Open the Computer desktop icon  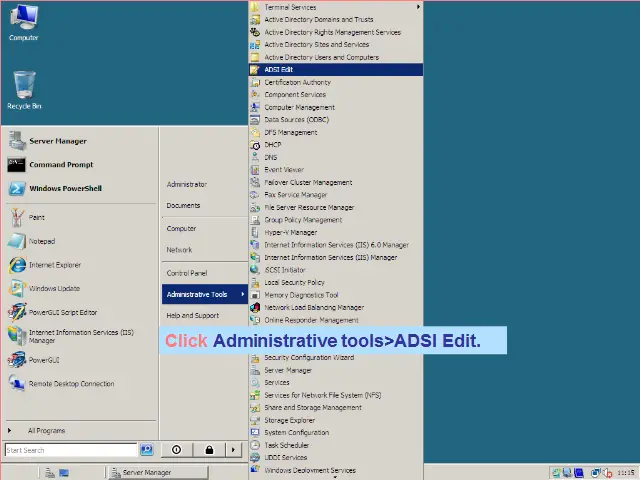tap(24, 22)
